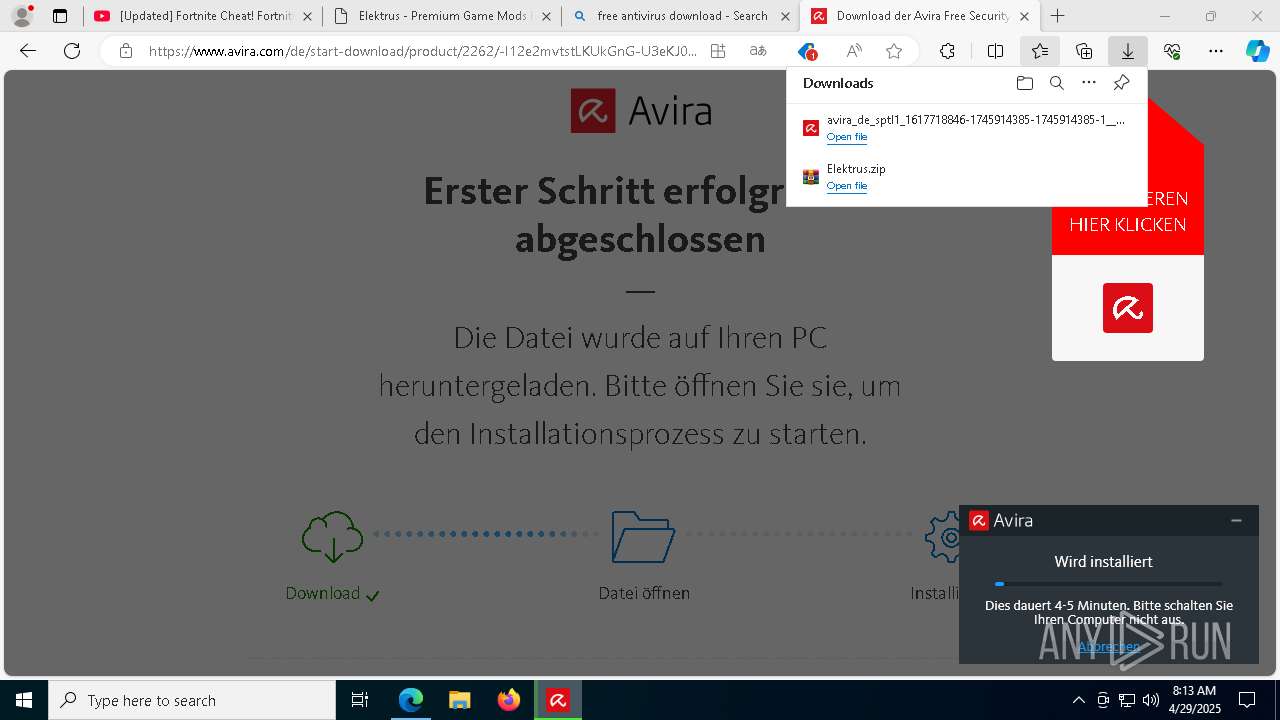
Task: Open the tab actions menu icon
Action: 60,16
